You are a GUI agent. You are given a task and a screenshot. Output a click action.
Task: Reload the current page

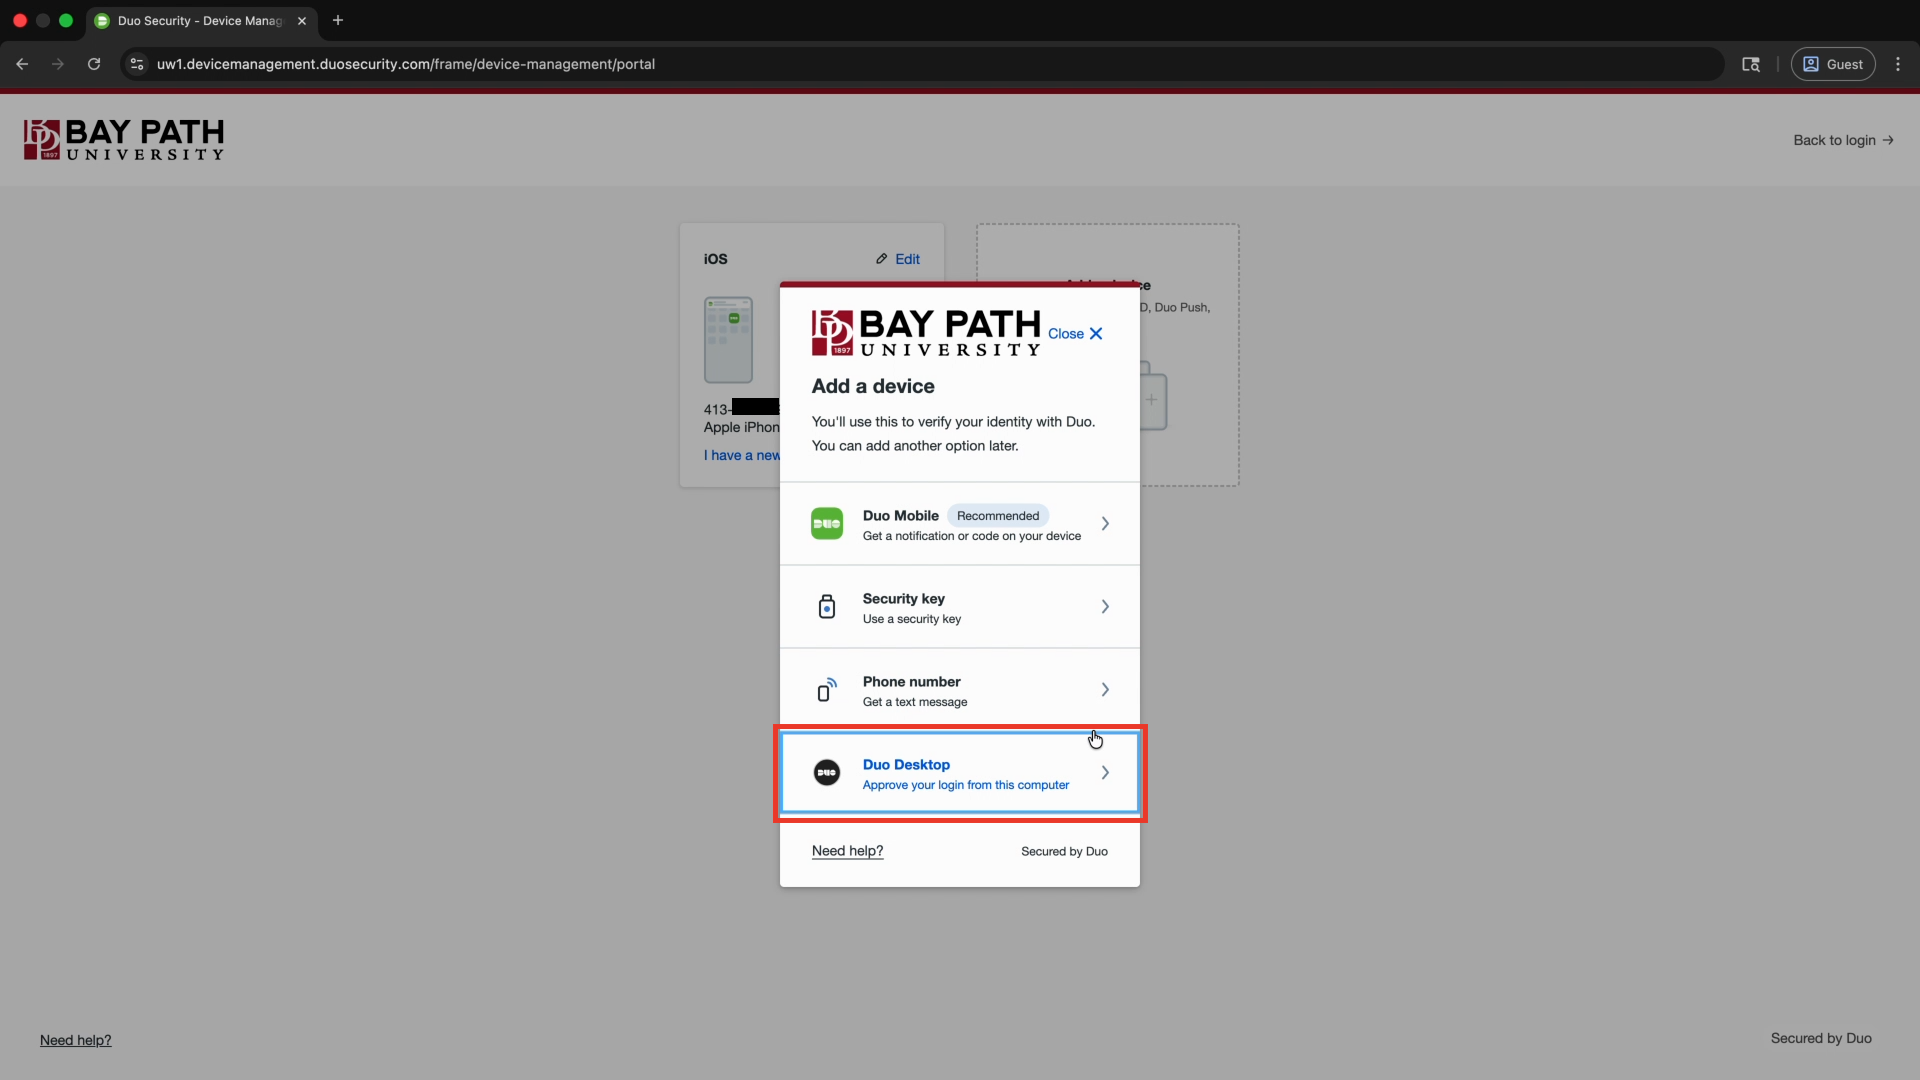(94, 64)
